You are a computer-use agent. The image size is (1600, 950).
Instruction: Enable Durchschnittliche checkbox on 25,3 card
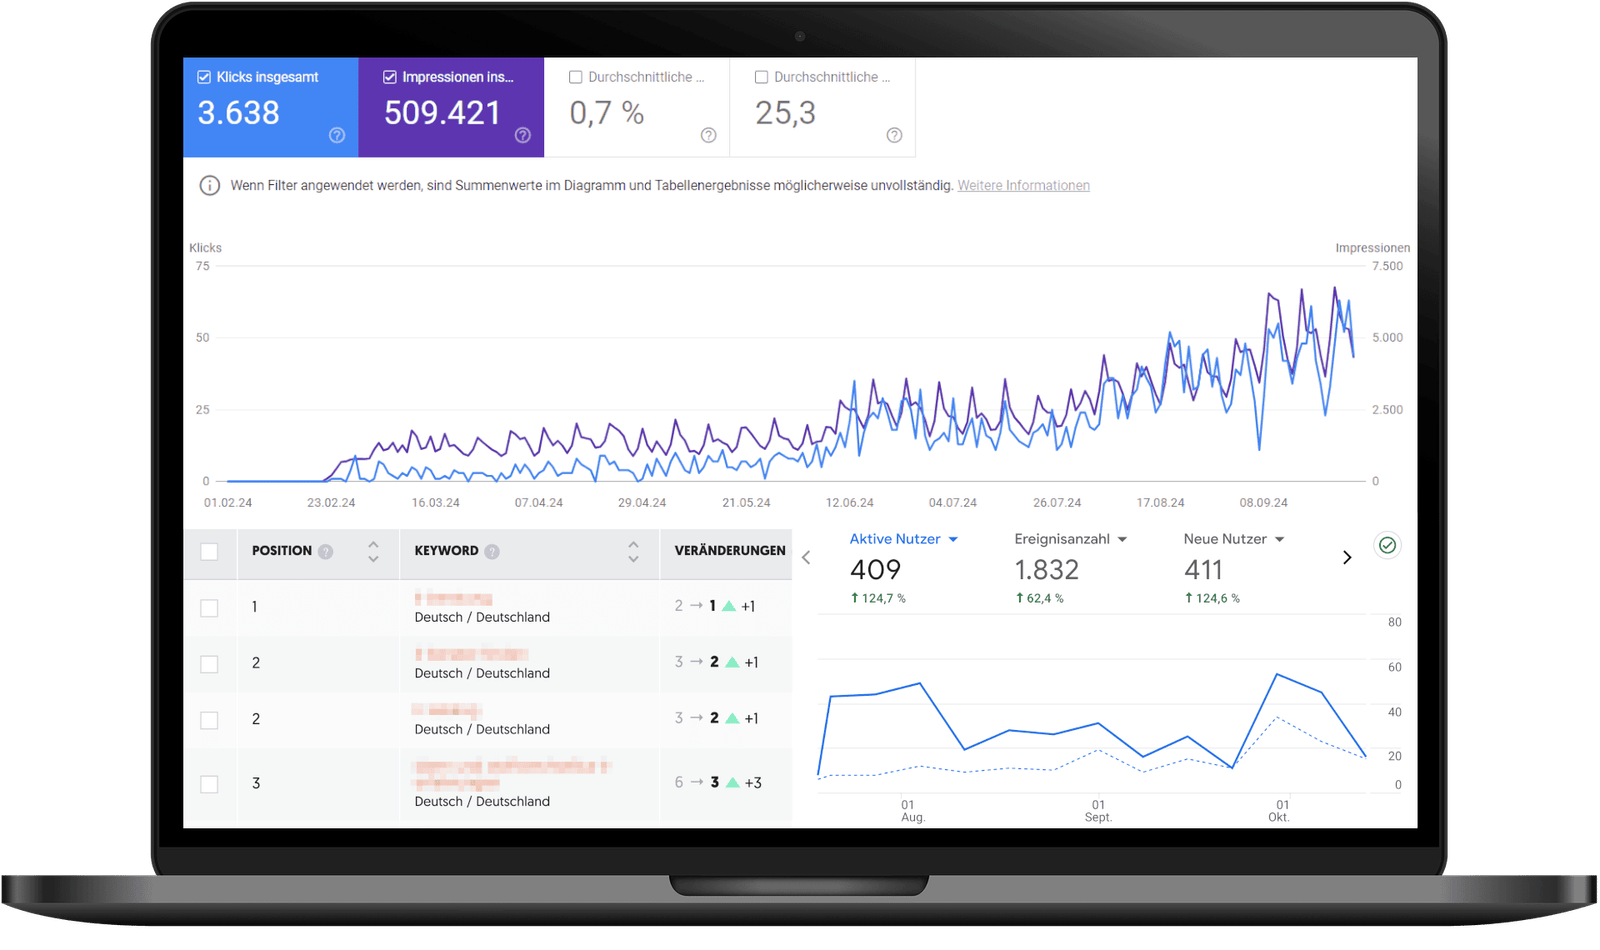[762, 77]
